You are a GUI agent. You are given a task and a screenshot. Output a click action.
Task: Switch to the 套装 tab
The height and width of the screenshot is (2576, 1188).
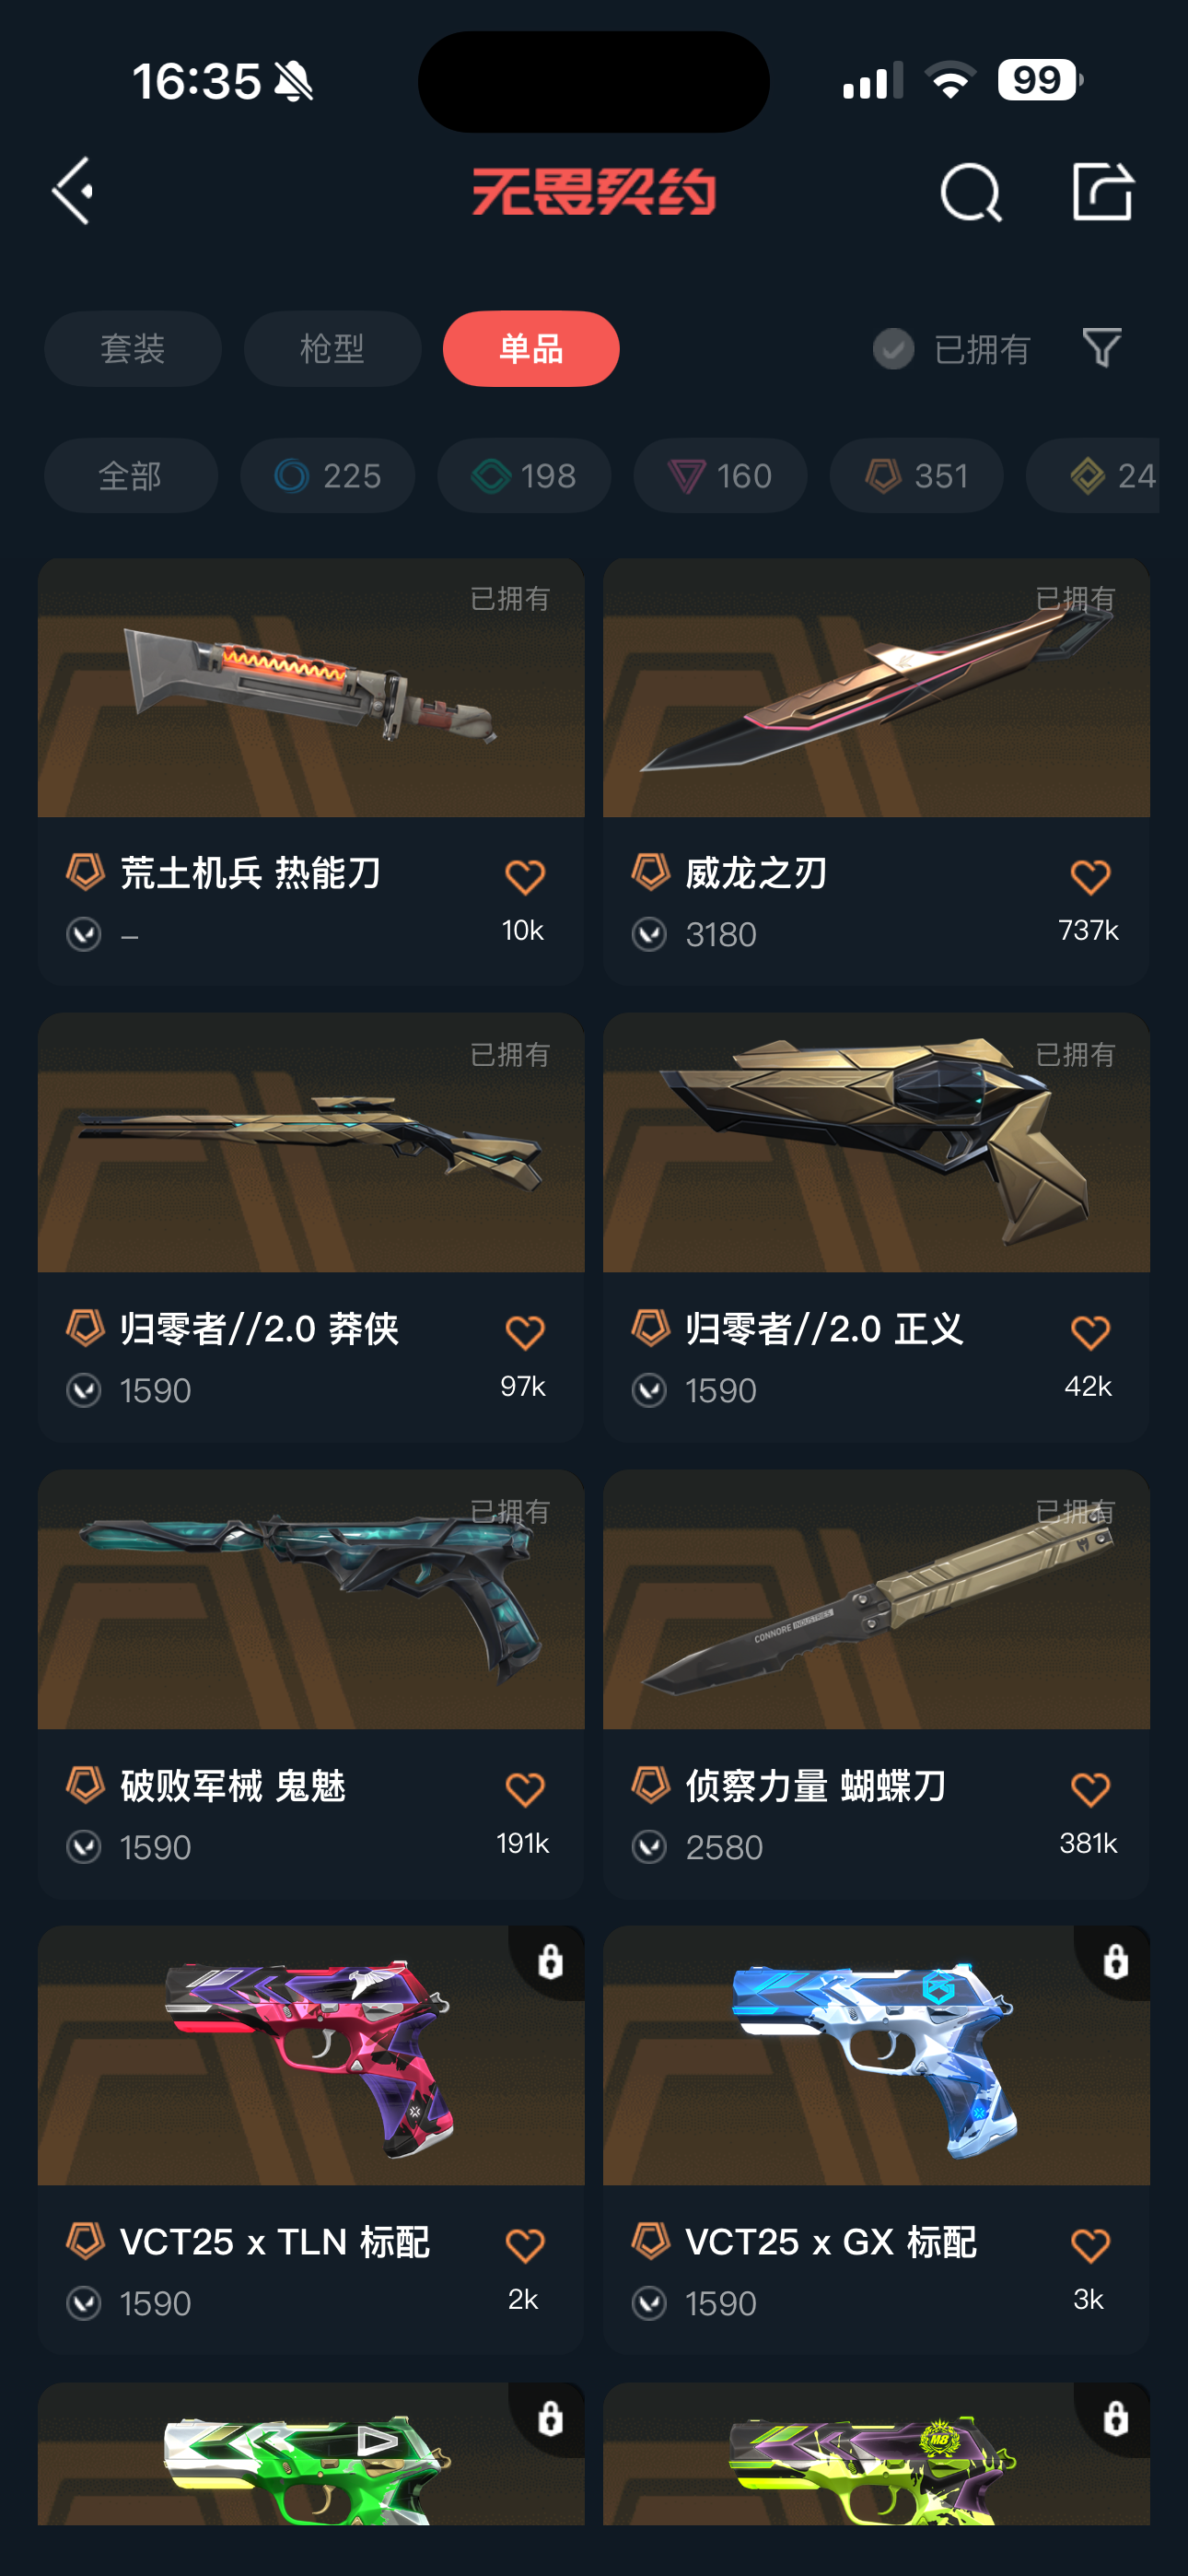click(x=133, y=349)
